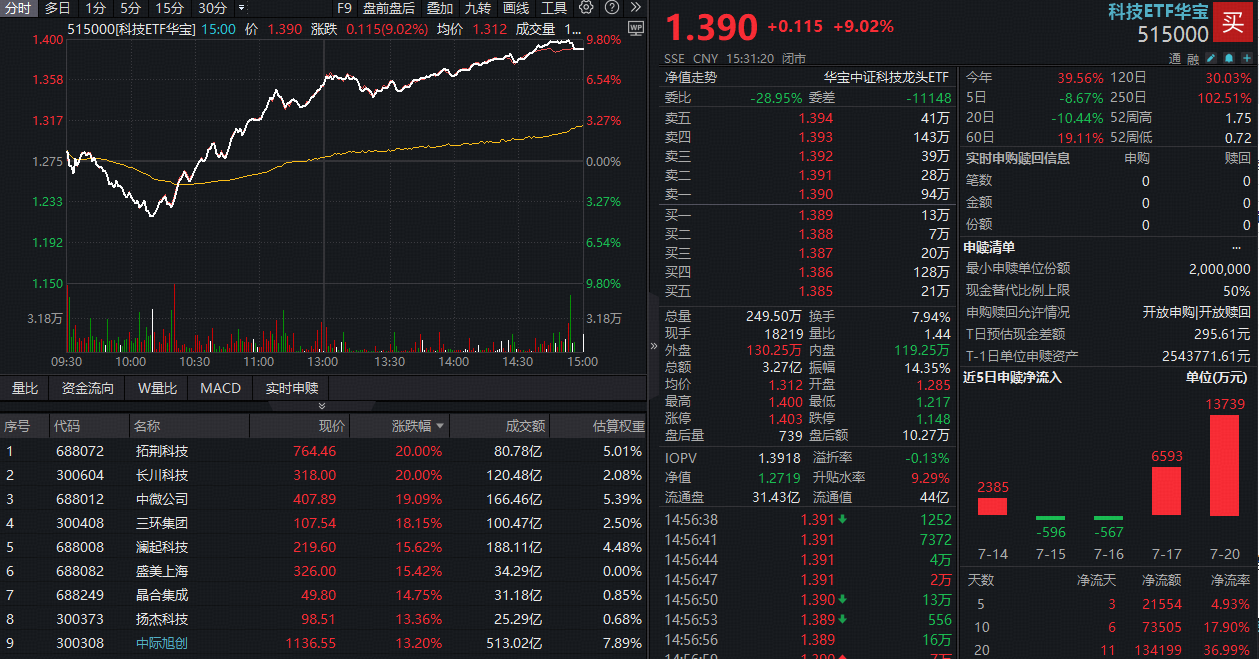This screenshot has width=1259, height=659.
Task: Click the 科技ETF华宝 title name
Action: click(x=1158, y=12)
